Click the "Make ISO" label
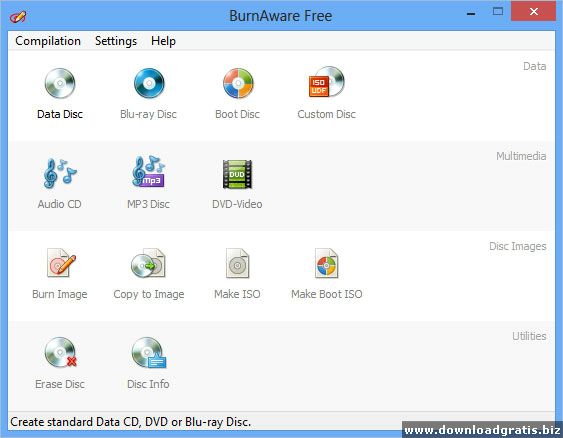This screenshot has width=563, height=438. [237, 294]
